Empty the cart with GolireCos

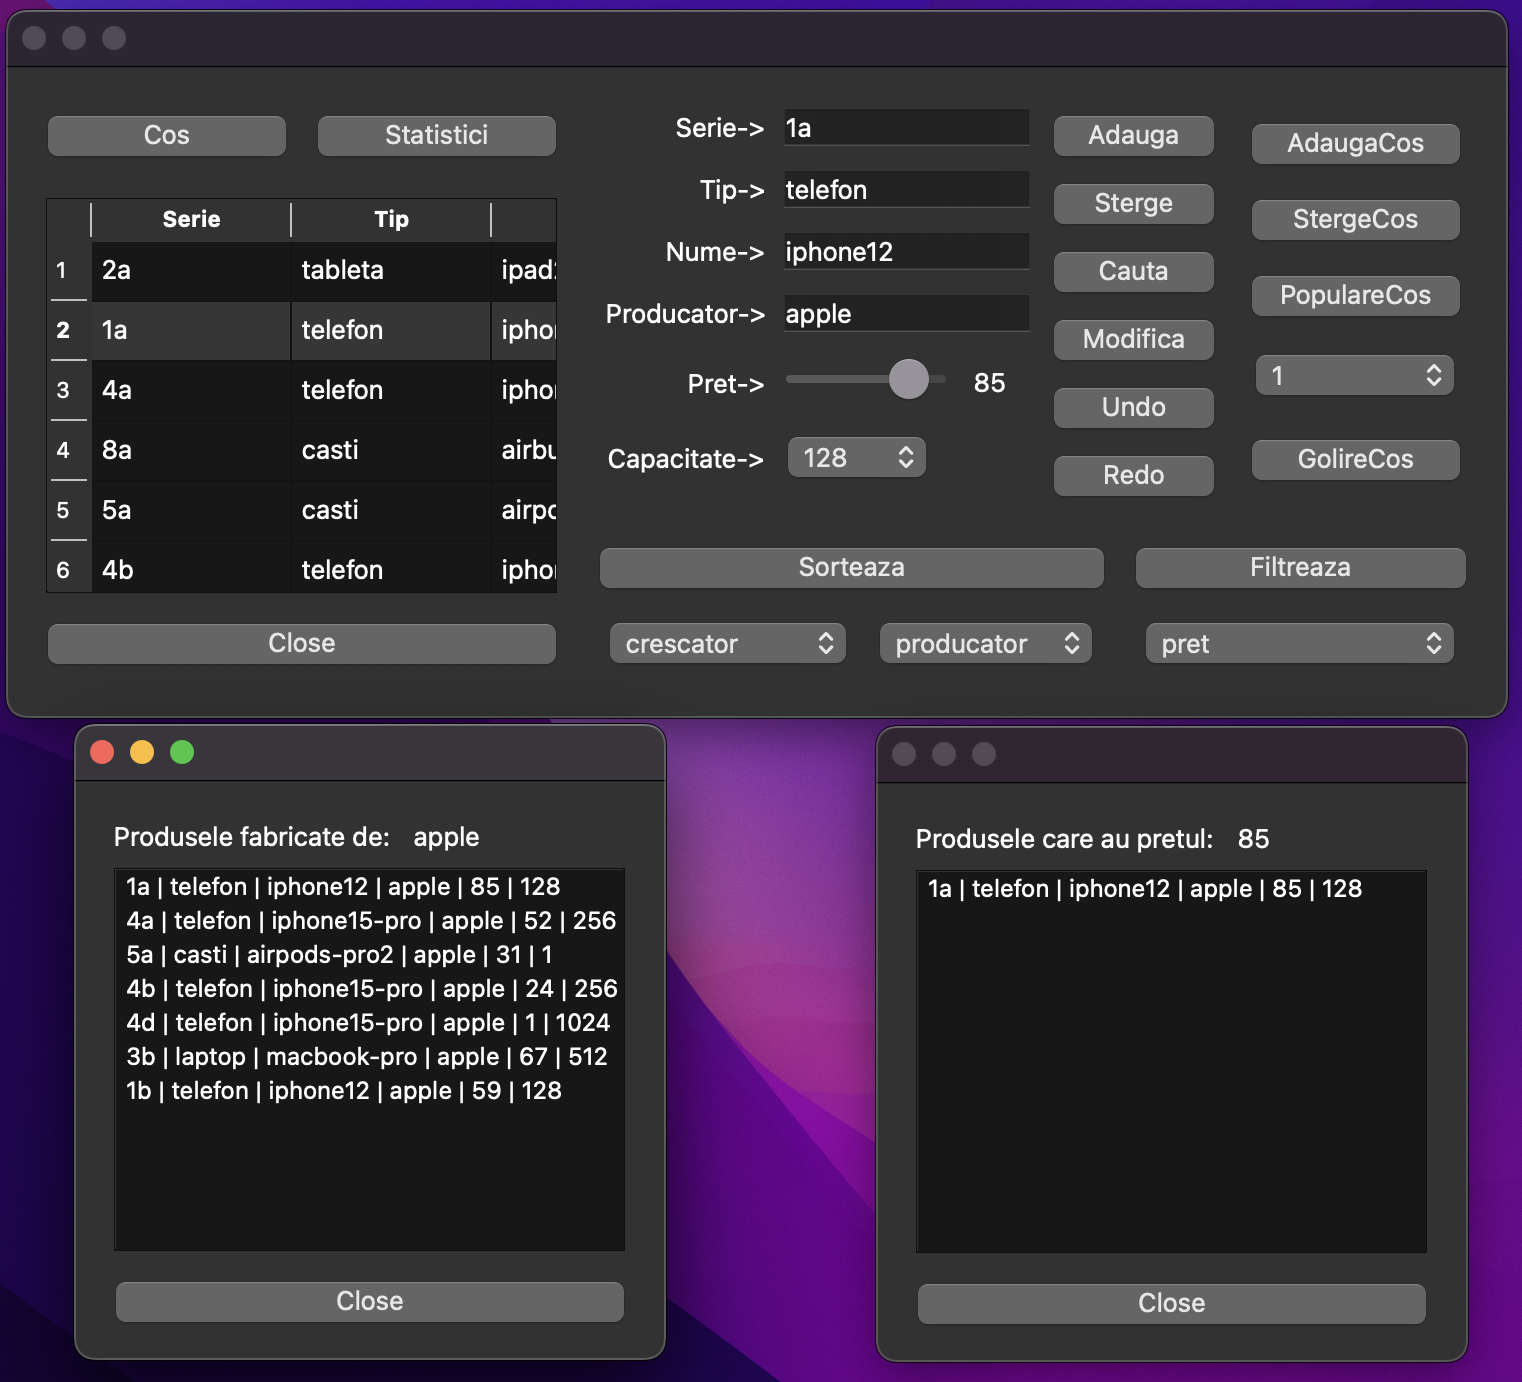click(1355, 459)
